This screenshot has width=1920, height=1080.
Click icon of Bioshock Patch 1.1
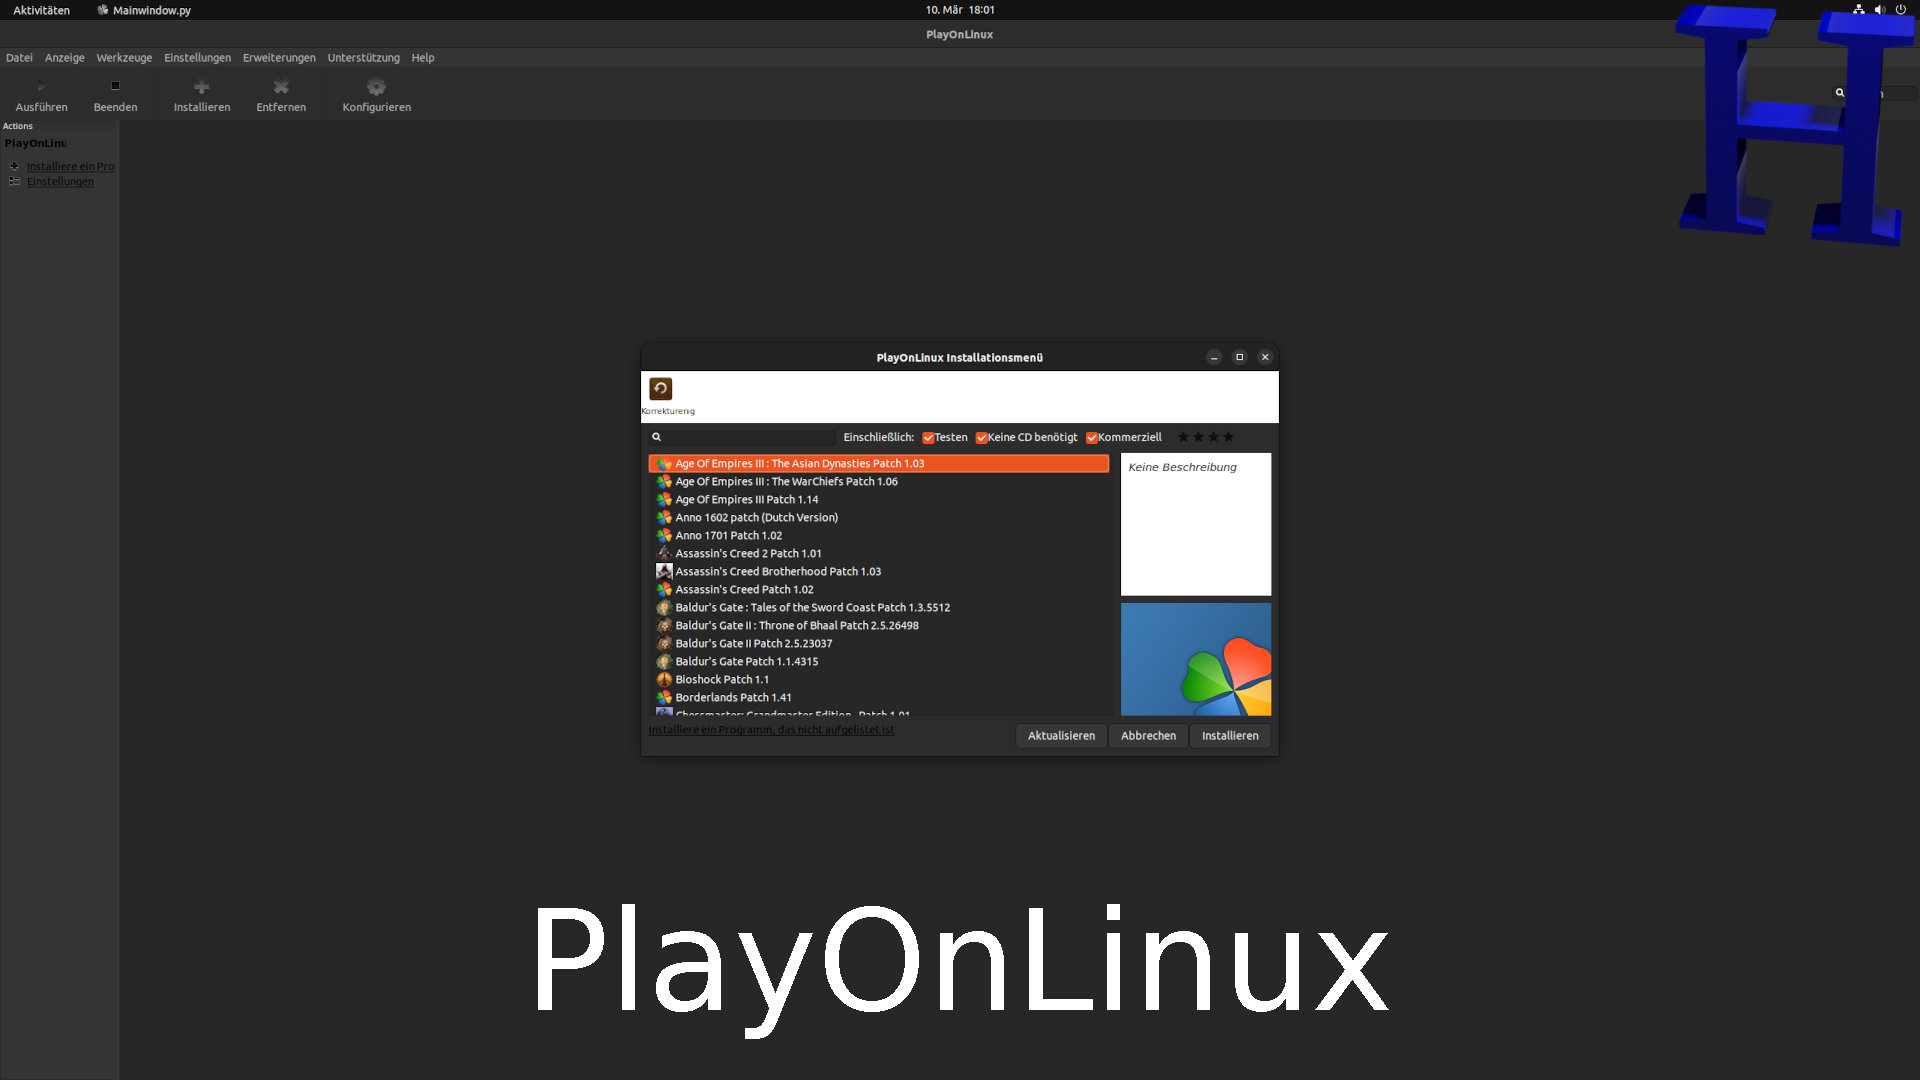[664, 679]
